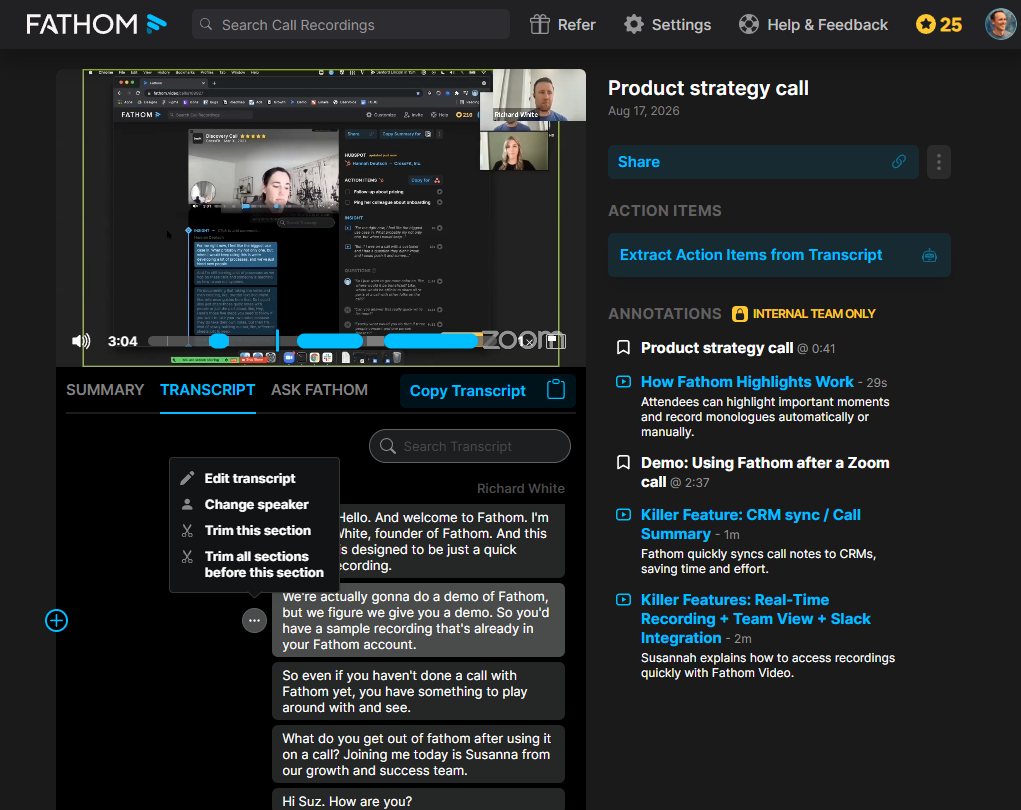Click the middle blue highlight segment on timeline
Image resolution: width=1021 pixels, height=810 pixels.
point(329,341)
